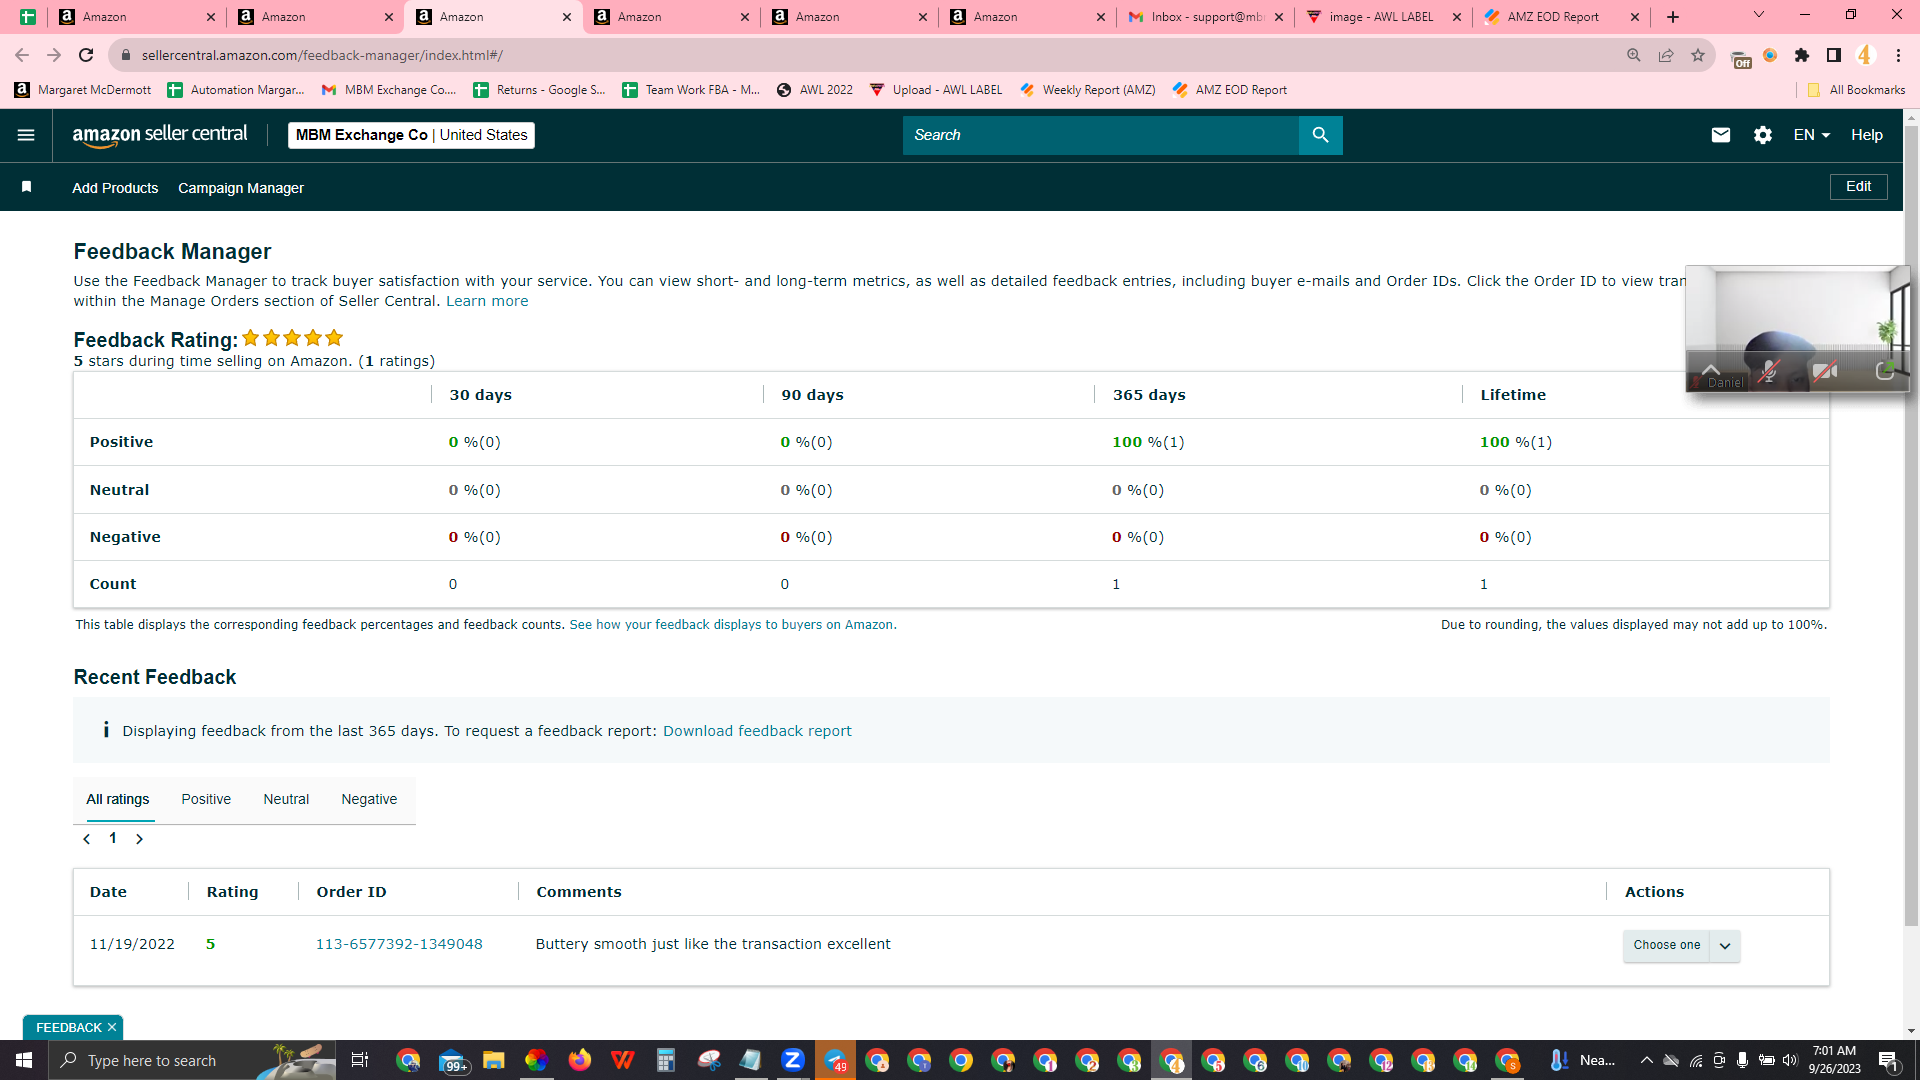Open Margaret McDermott bookmark
Image resolution: width=1920 pixels, height=1080 pixels.
coord(83,90)
